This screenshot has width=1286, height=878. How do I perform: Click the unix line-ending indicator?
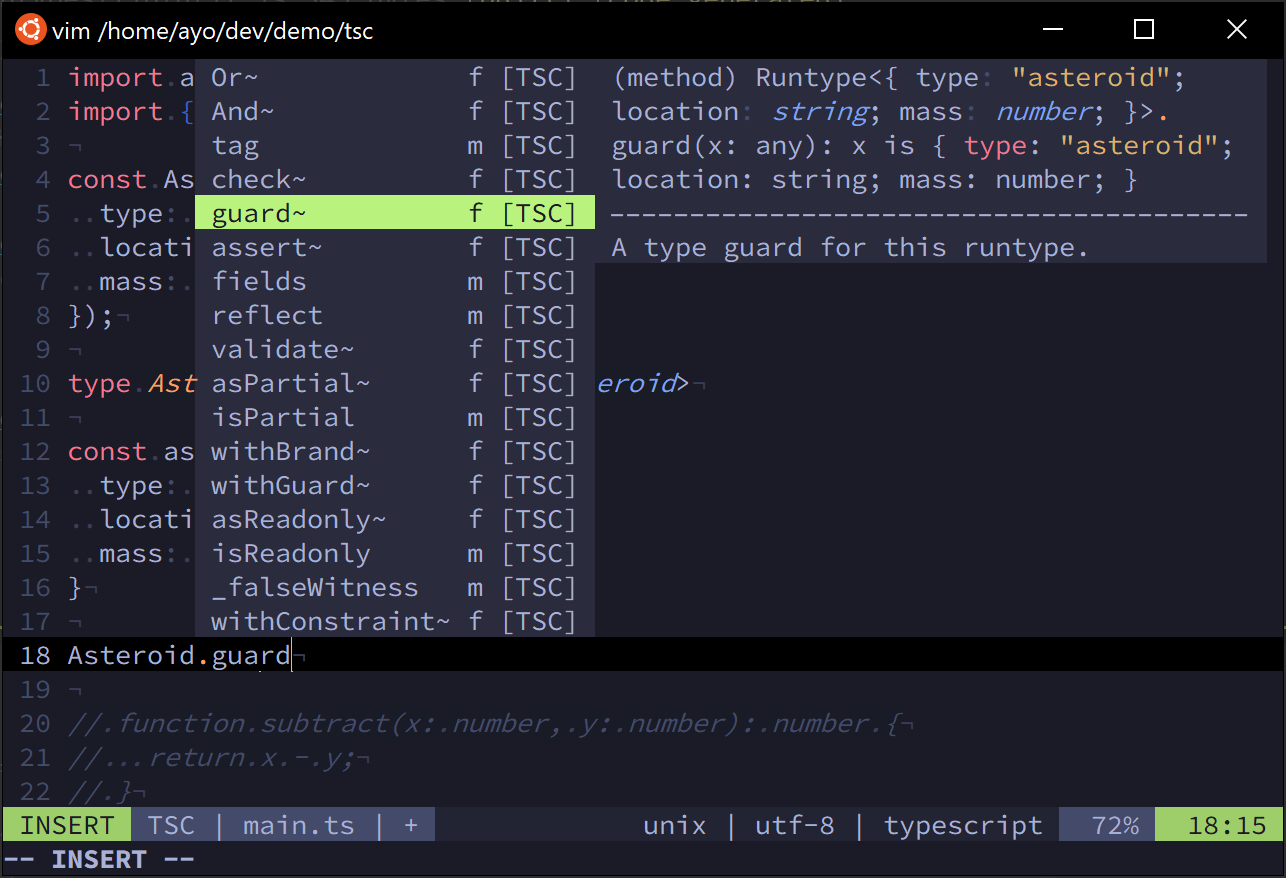[675, 824]
